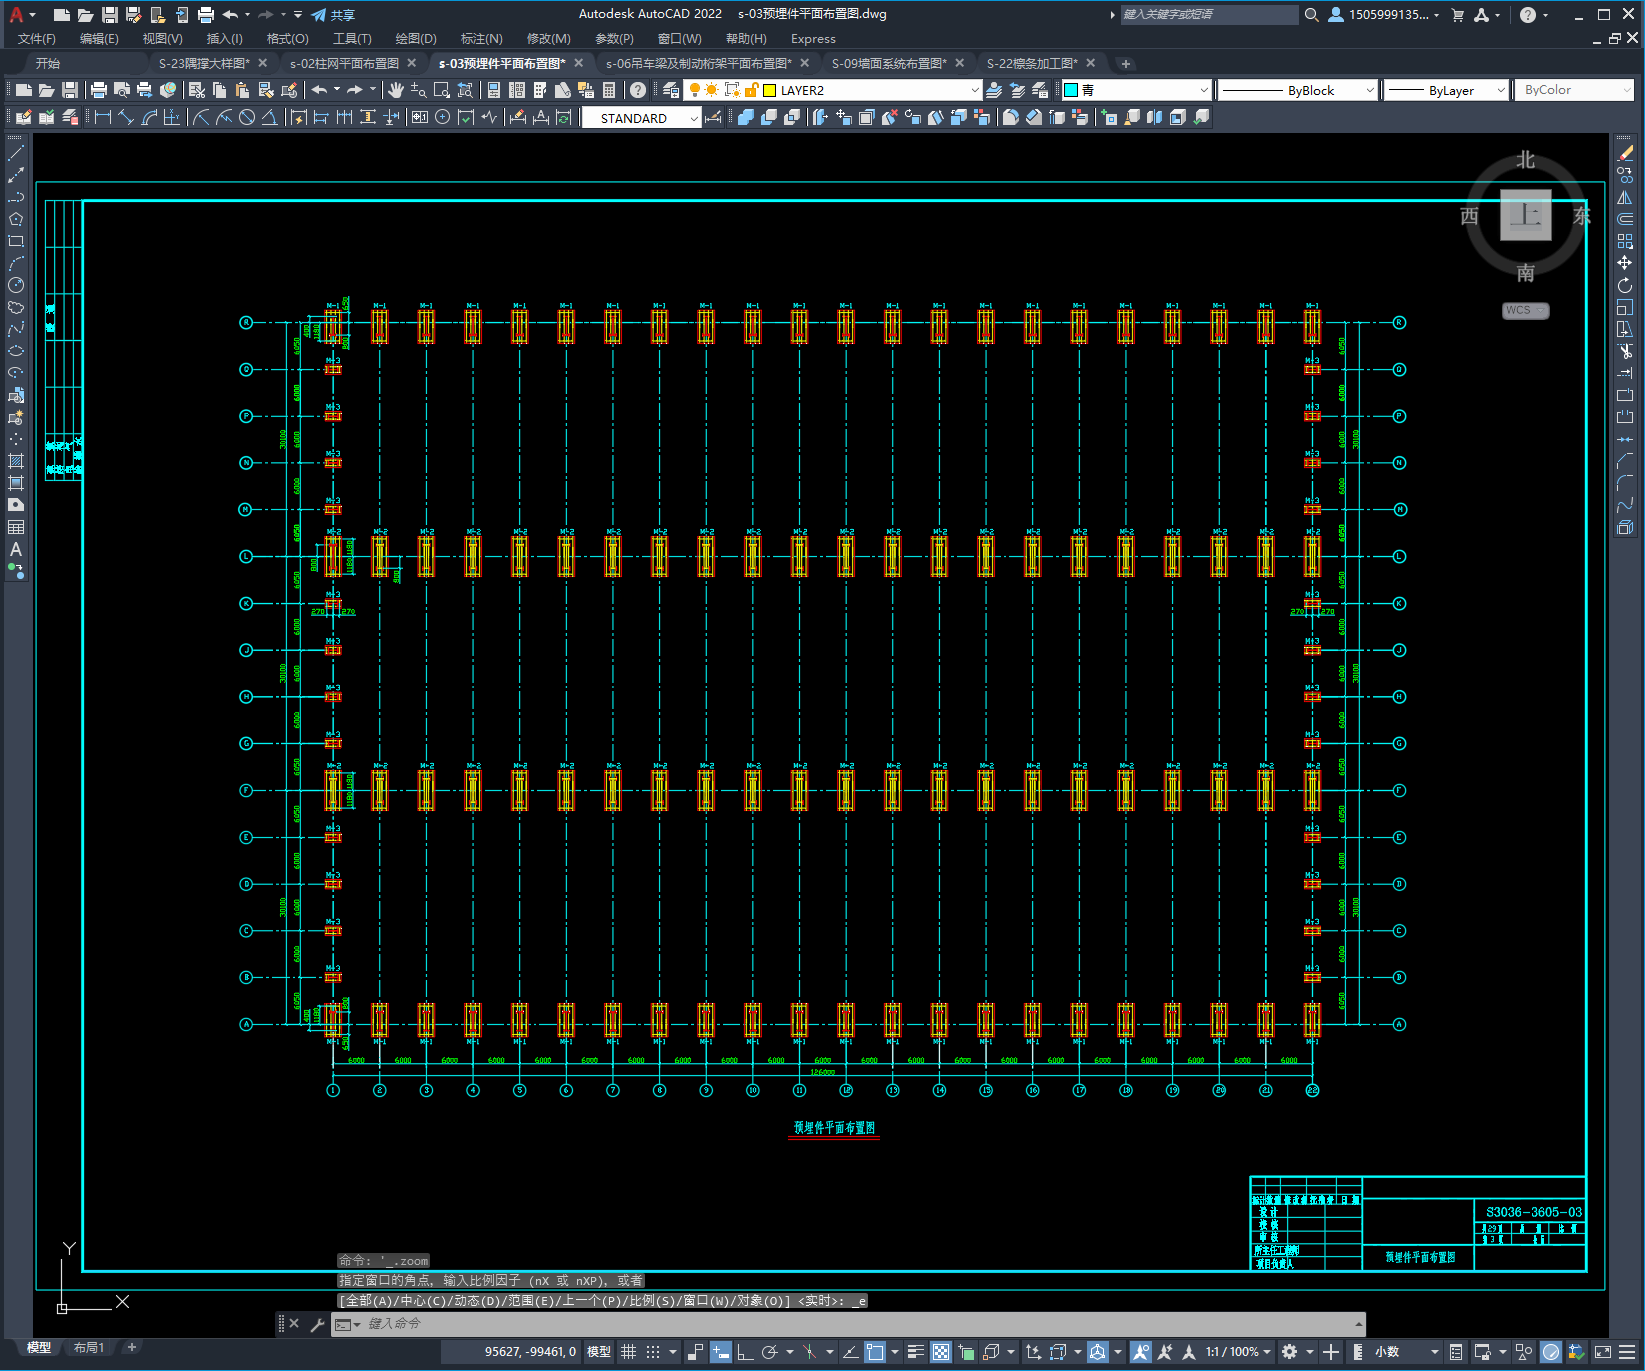Switch to s-02柱网平面布置图 tab
Image resolution: width=1645 pixels, height=1371 pixels.
[x=345, y=63]
